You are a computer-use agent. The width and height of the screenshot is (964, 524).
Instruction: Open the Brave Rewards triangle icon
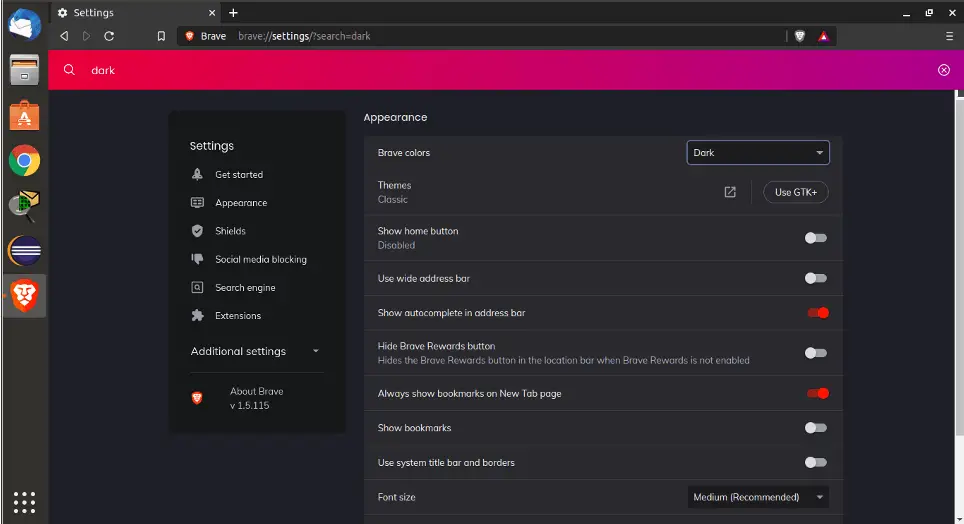[x=823, y=36]
